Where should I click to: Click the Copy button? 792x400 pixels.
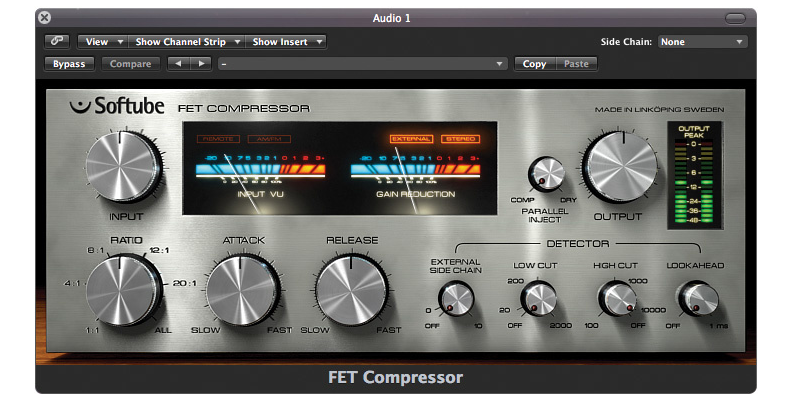pyautogui.click(x=534, y=64)
